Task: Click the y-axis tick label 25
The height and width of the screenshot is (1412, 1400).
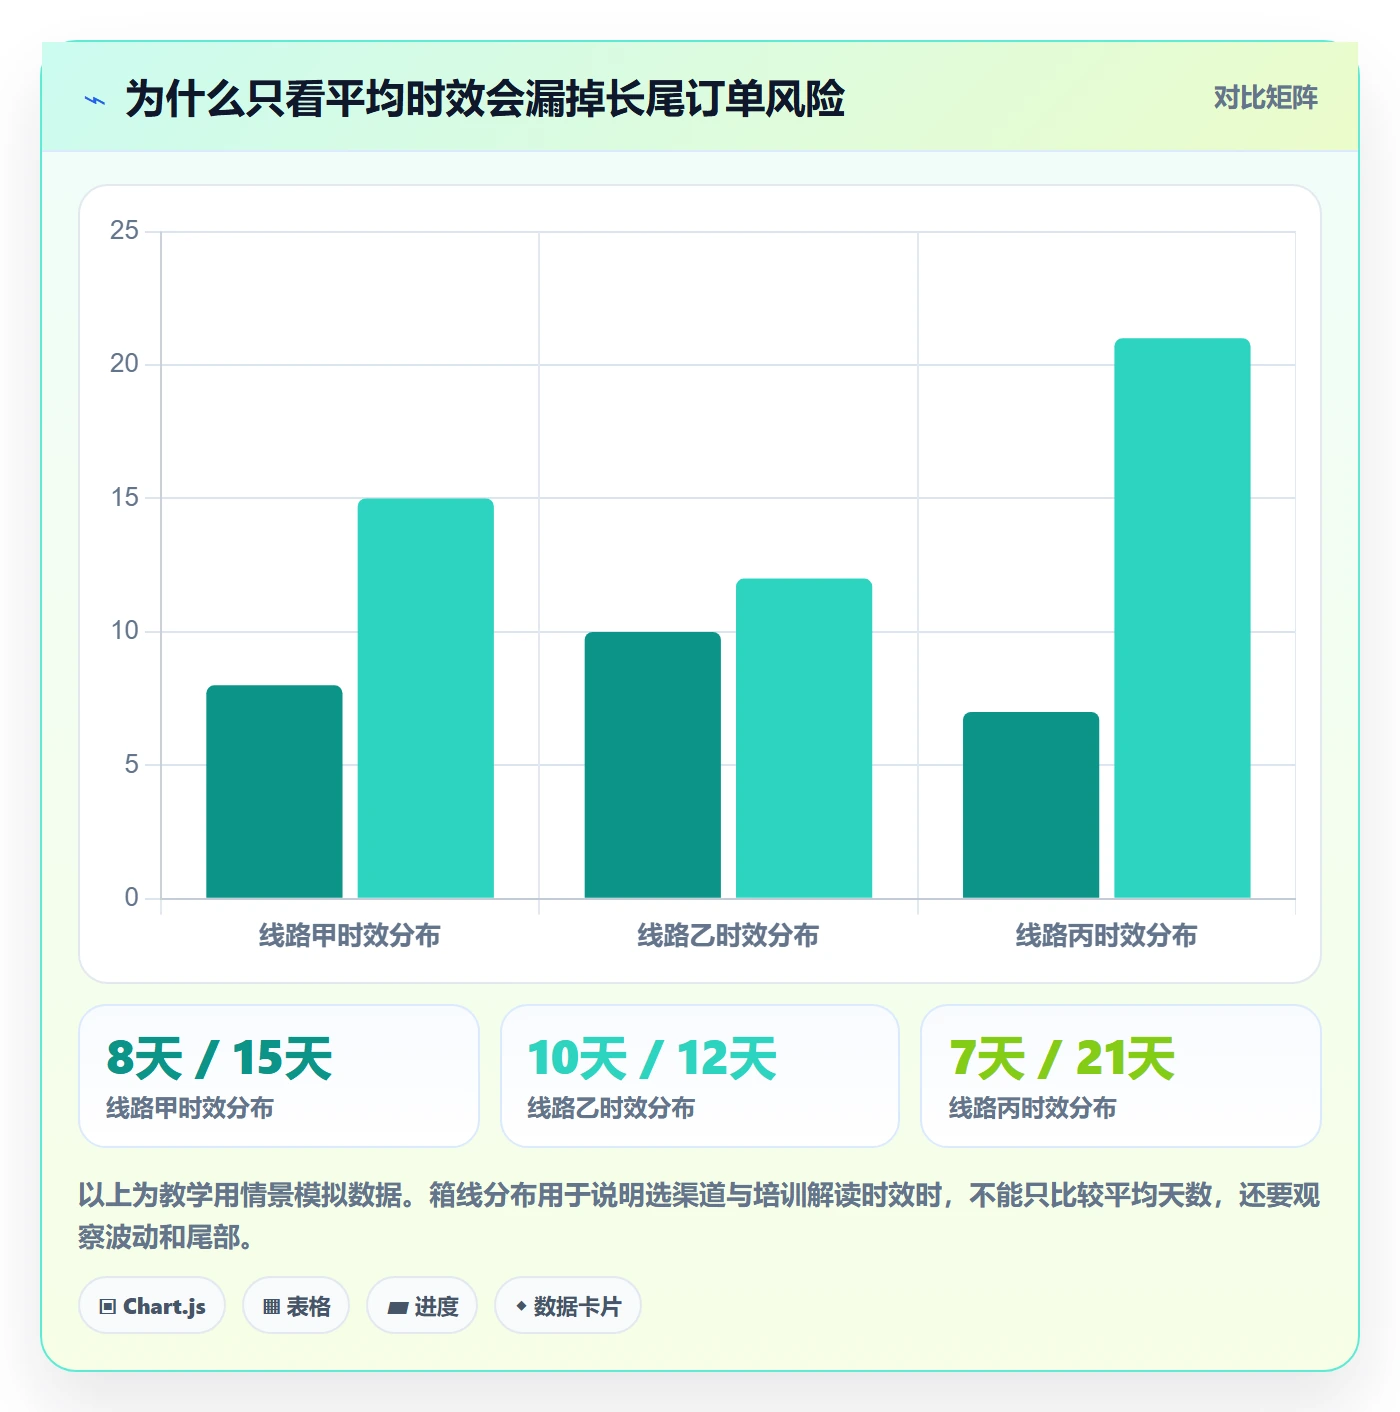Action: pos(125,231)
